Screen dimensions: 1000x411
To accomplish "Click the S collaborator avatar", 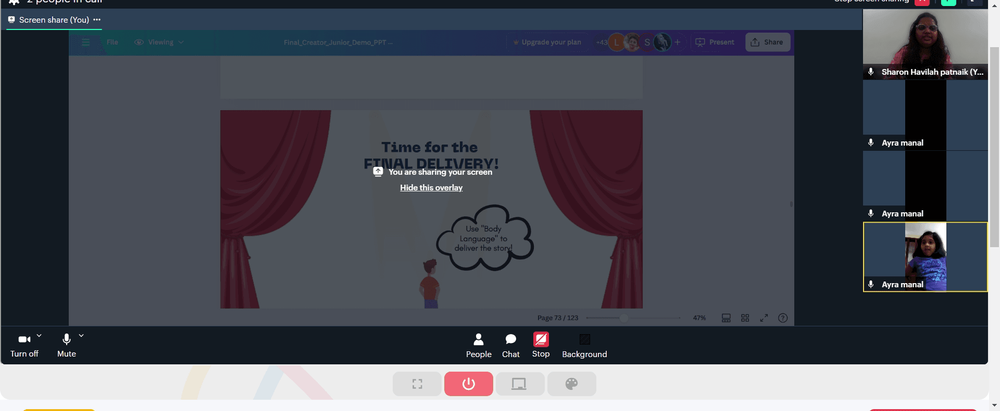I will (x=647, y=42).
